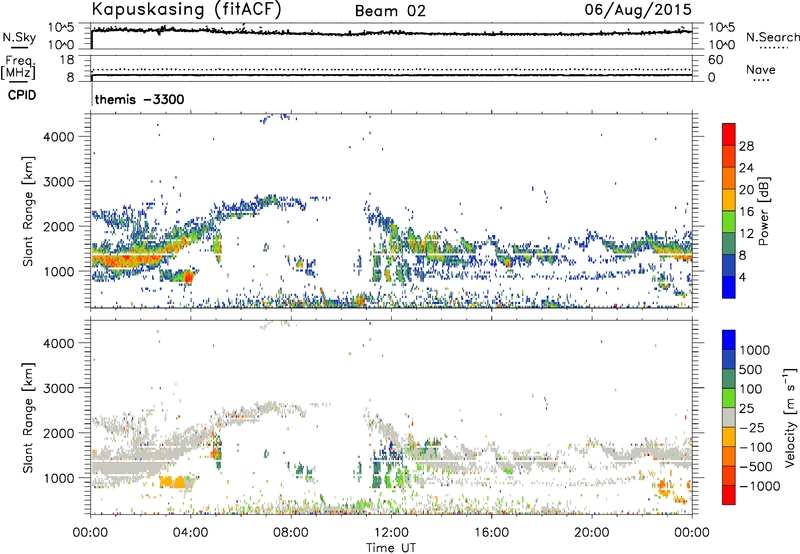The width and height of the screenshot is (800, 554).
Task: Pick the Power colorbar segment between 16 and 20
Action: (x=729, y=200)
